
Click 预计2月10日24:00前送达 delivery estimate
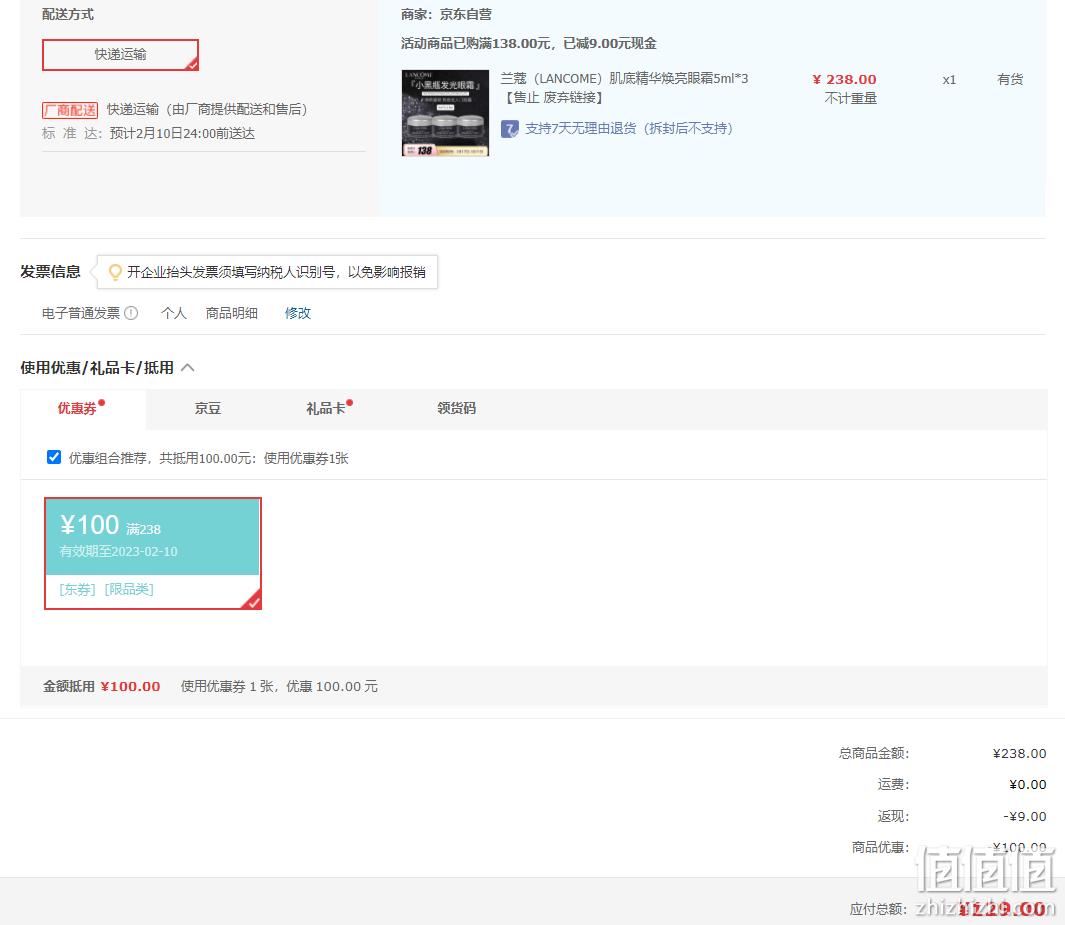(182, 133)
